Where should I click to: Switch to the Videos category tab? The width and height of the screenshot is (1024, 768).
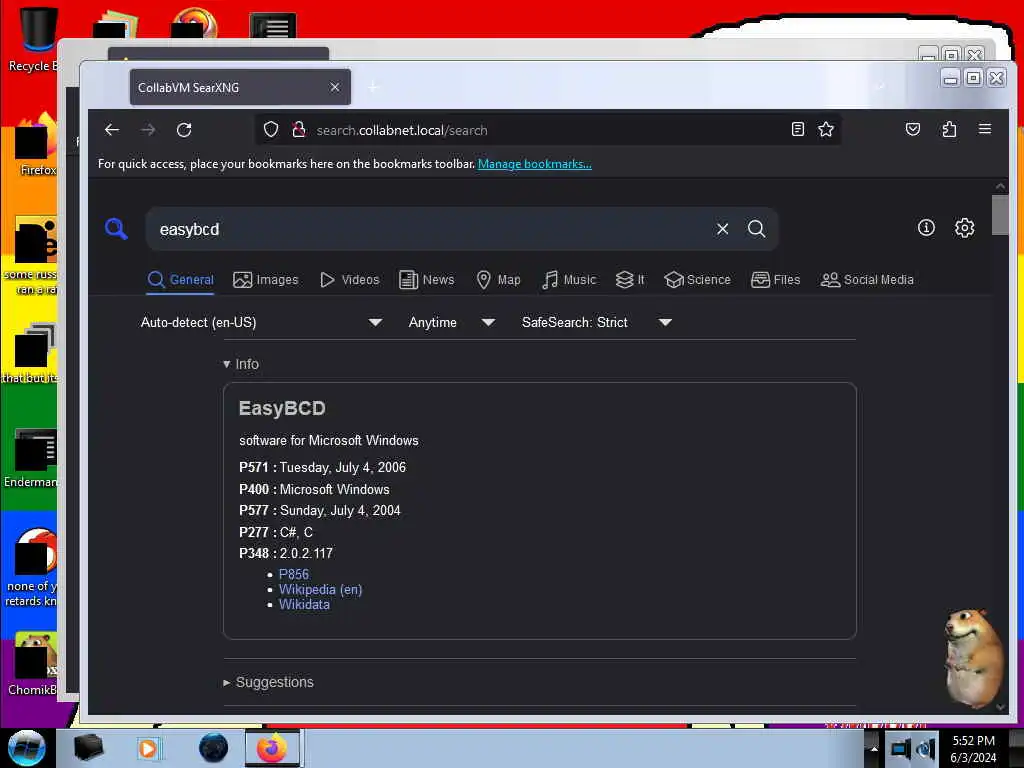(x=349, y=280)
